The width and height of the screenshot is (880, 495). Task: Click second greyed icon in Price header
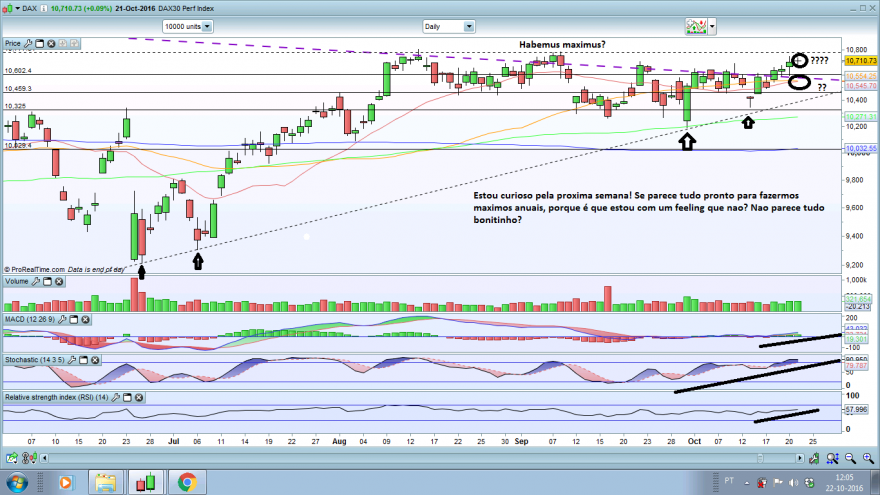(74, 43)
